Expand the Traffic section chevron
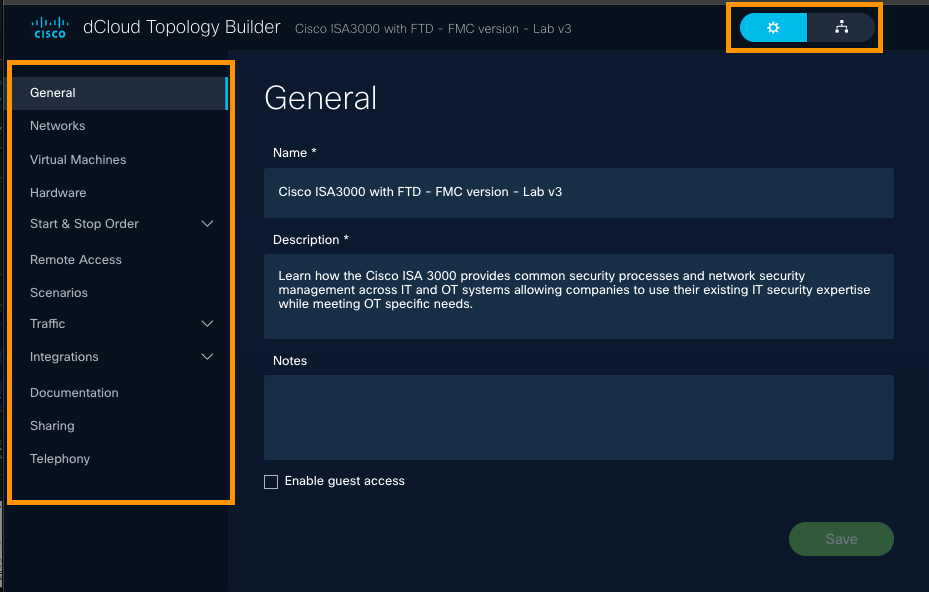Image resolution: width=929 pixels, height=592 pixels. (207, 324)
